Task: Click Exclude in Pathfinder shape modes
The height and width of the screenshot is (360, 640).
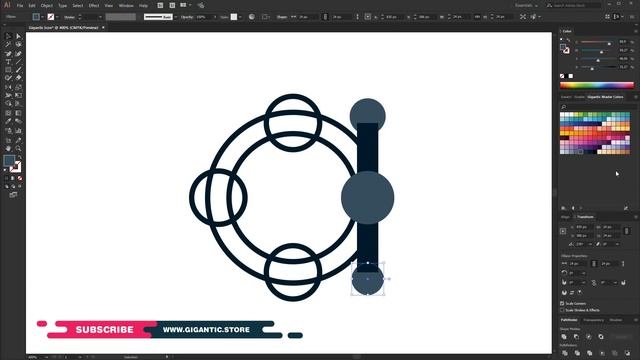Action: pos(601,337)
